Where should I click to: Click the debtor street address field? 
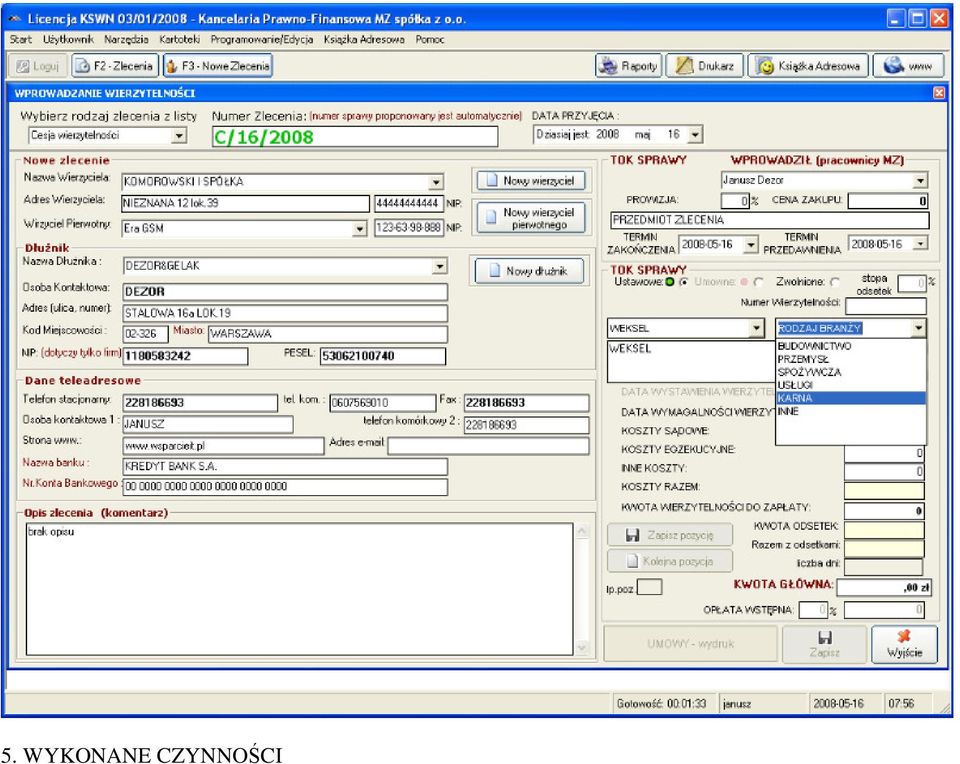pos(285,313)
